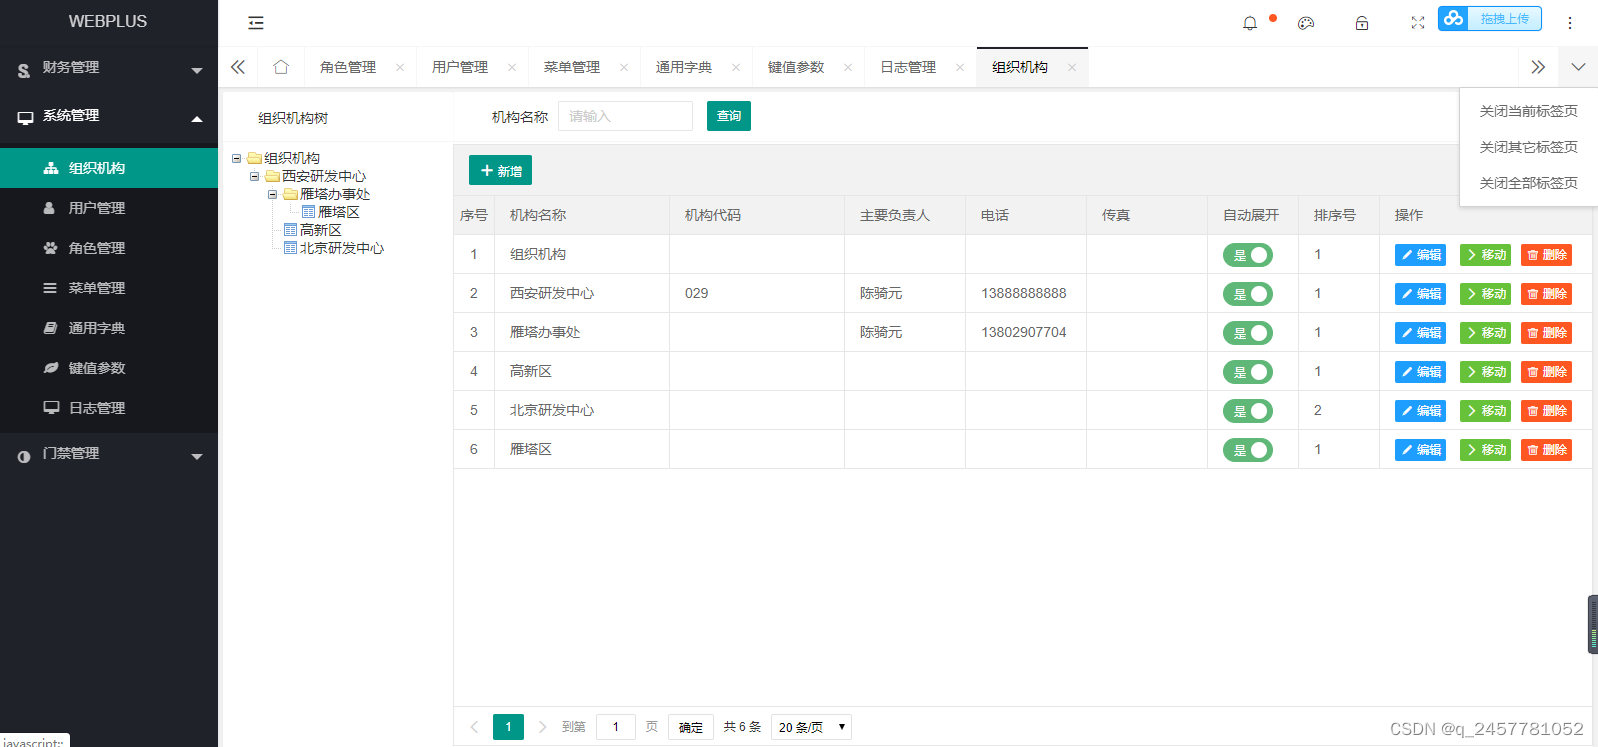
Task: Switch to the 键值参数 tab
Action: click(x=796, y=67)
